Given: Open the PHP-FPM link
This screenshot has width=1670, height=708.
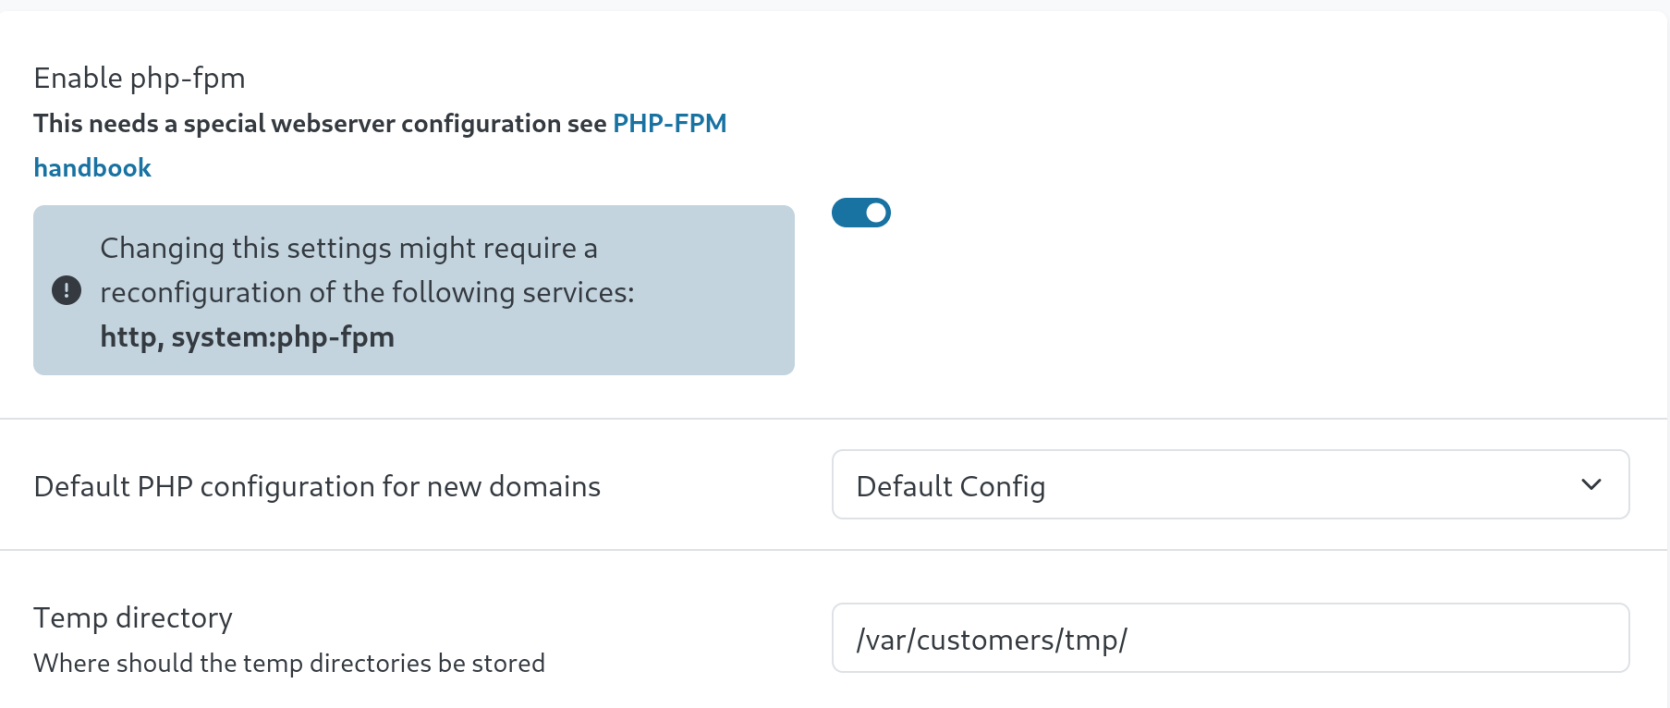Looking at the screenshot, I should point(669,124).
